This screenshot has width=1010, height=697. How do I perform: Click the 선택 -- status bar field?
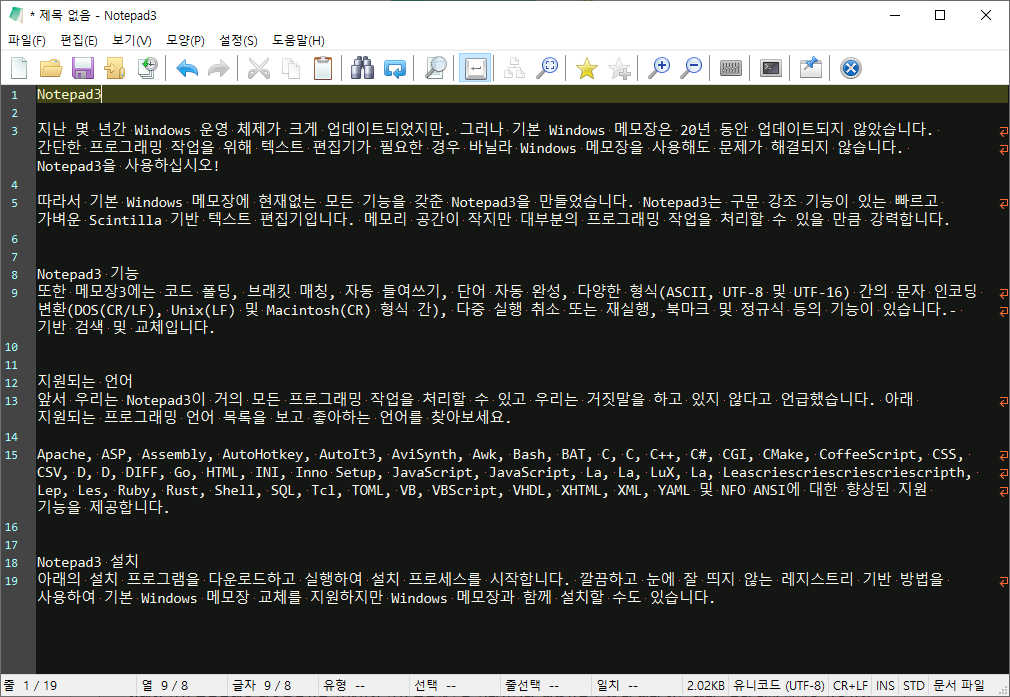[455, 685]
